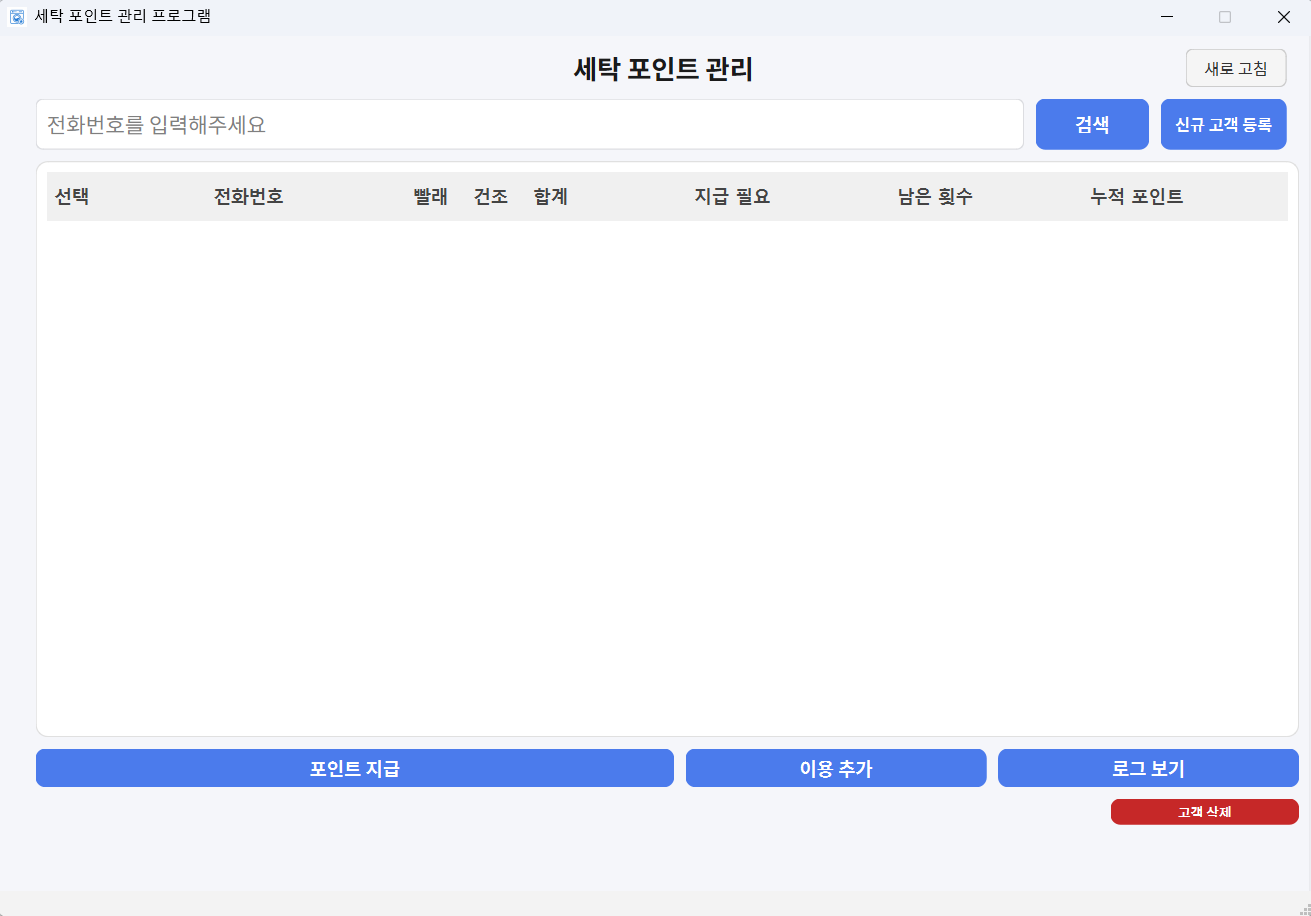Click the 누적 포인트 column header
The width and height of the screenshot is (1311, 916).
coord(1137,197)
